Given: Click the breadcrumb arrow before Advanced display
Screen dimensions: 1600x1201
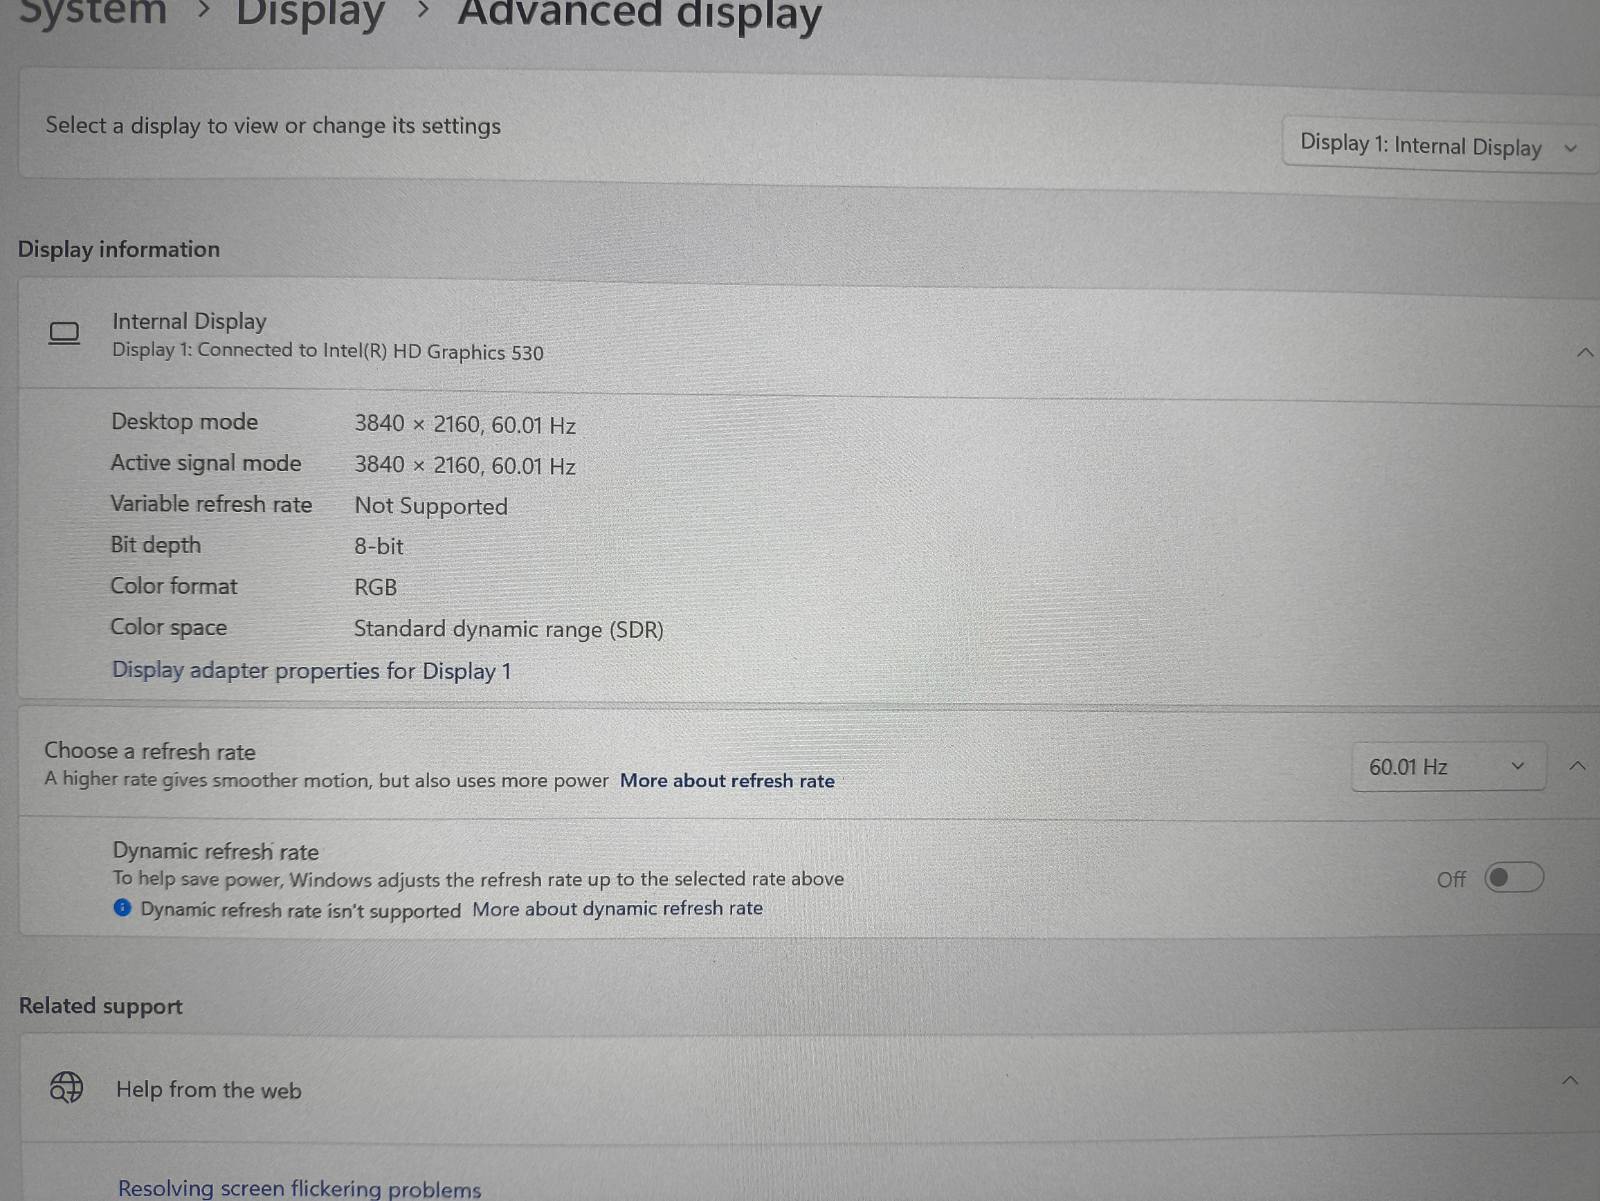Looking at the screenshot, I should point(423,11).
